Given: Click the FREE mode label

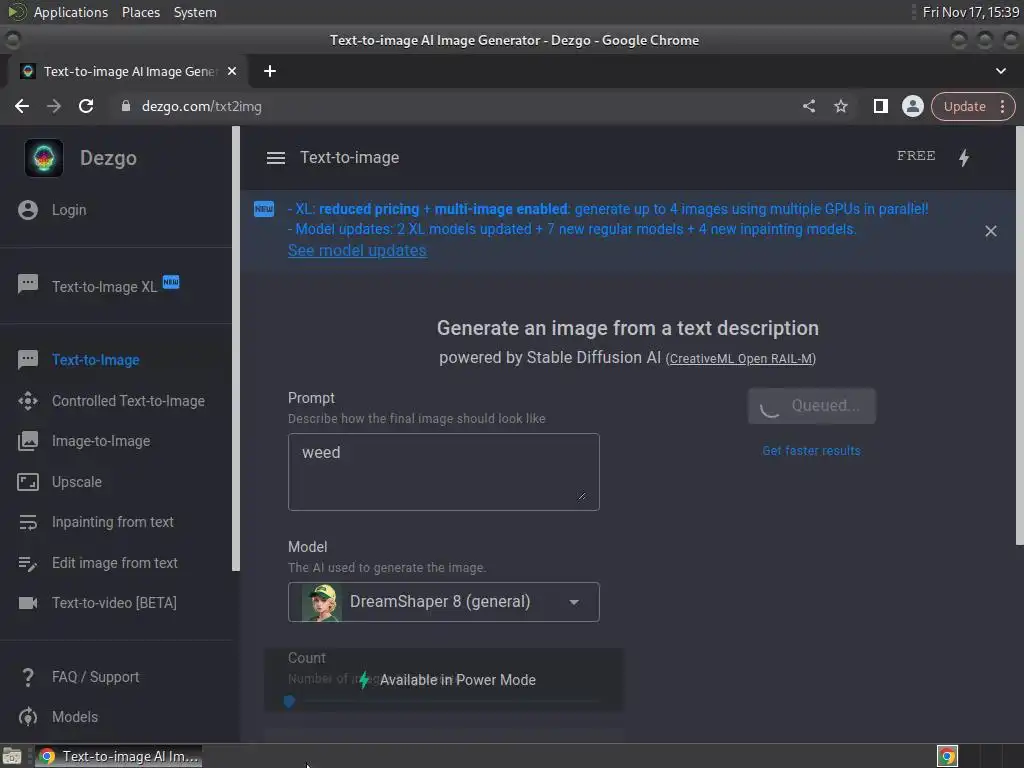Looking at the screenshot, I should (916, 156).
